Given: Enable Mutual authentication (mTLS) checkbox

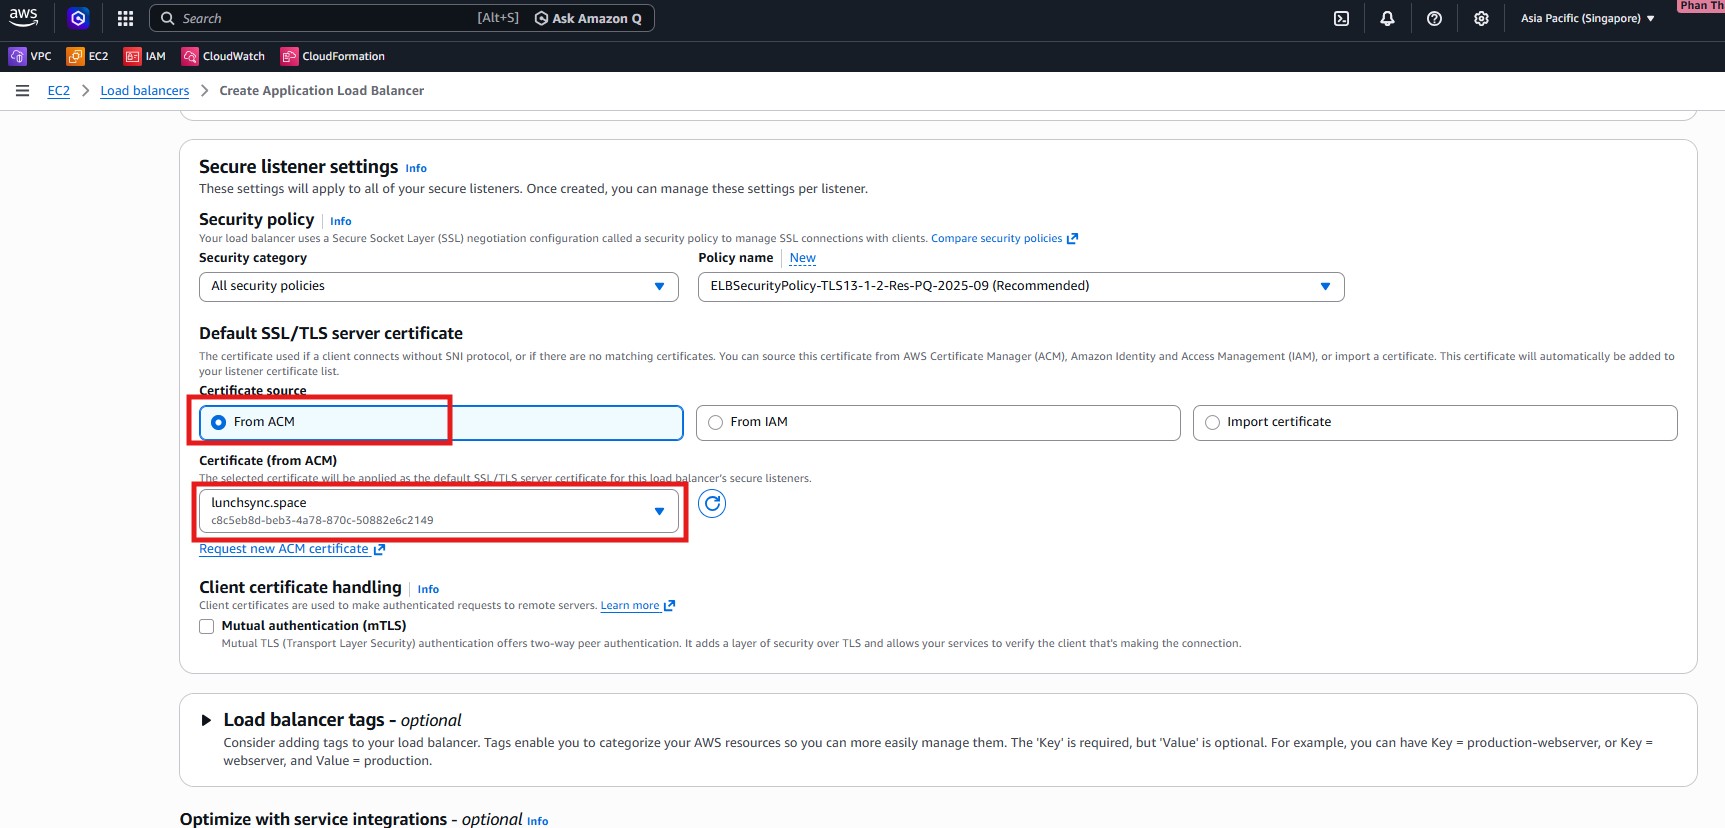Looking at the screenshot, I should coord(207,626).
